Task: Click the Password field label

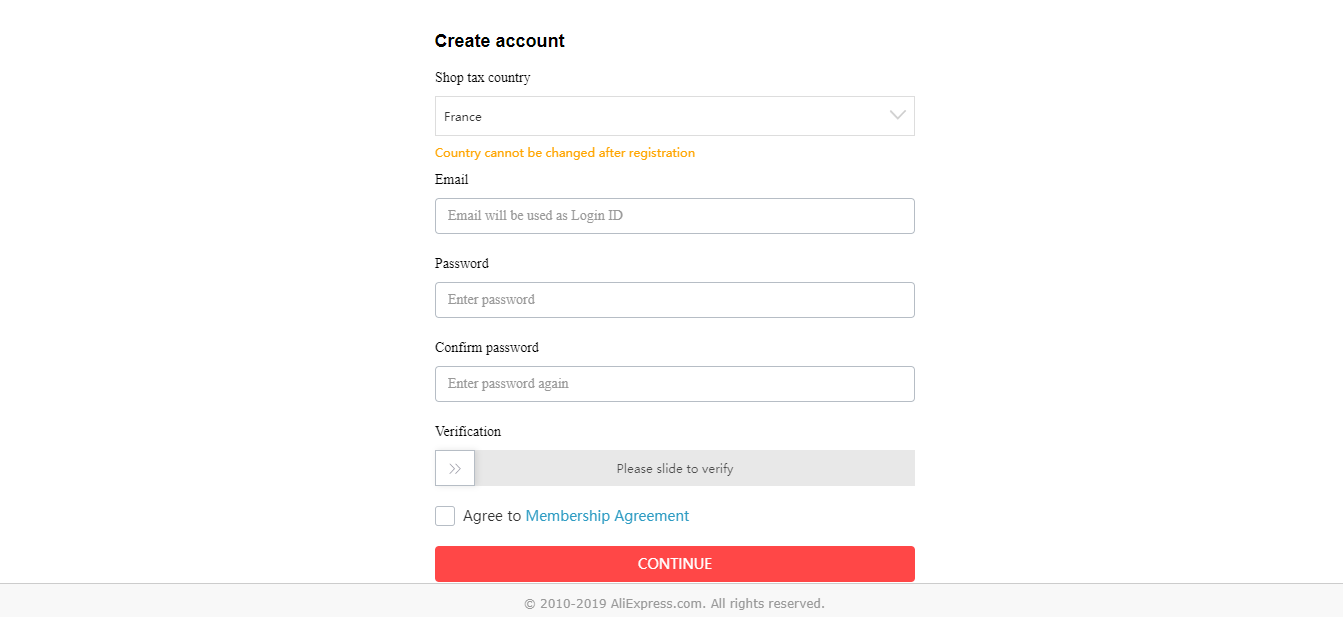Action: click(x=462, y=264)
